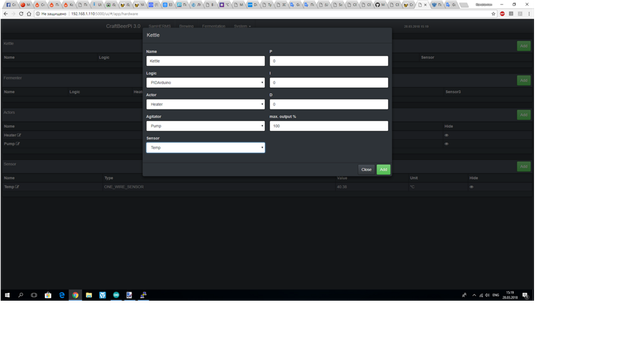
Task: Toggle the Hide eye for Pump actor
Action: click(x=447, y=144)
